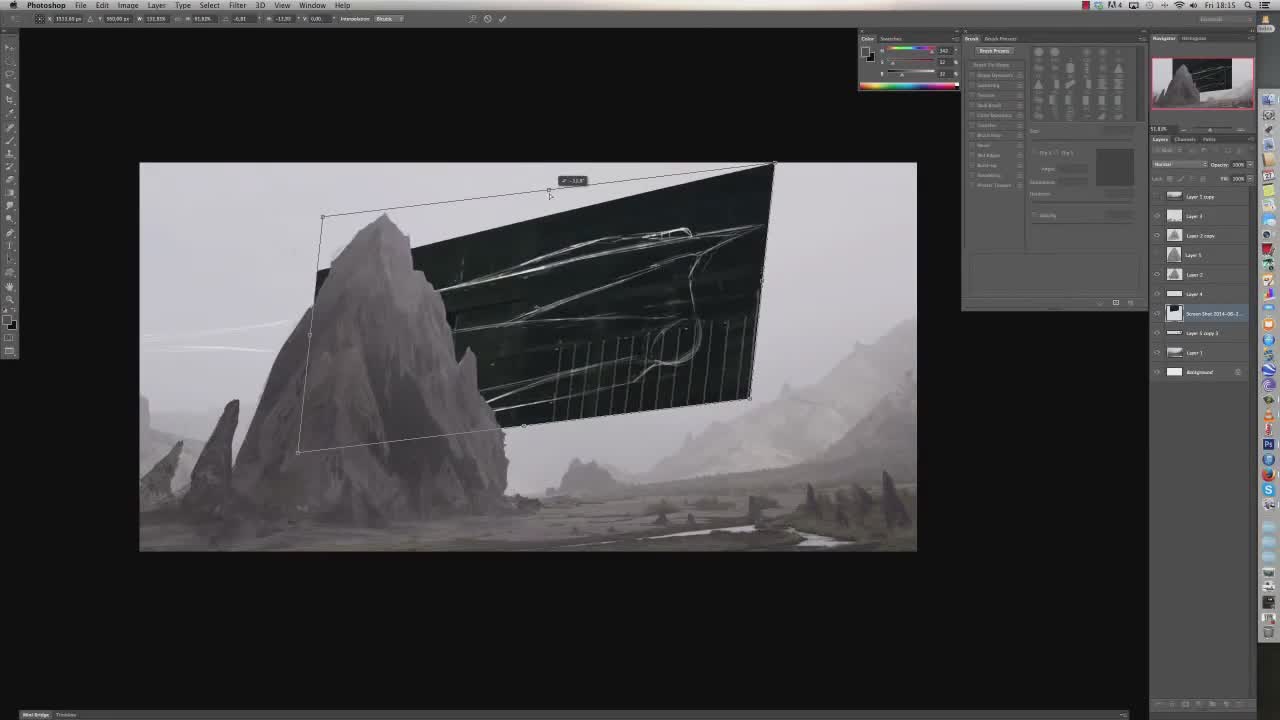Cancel the transform using the circle-slash icon
The width and height of the screenshot is (1280, 720).
487,19
